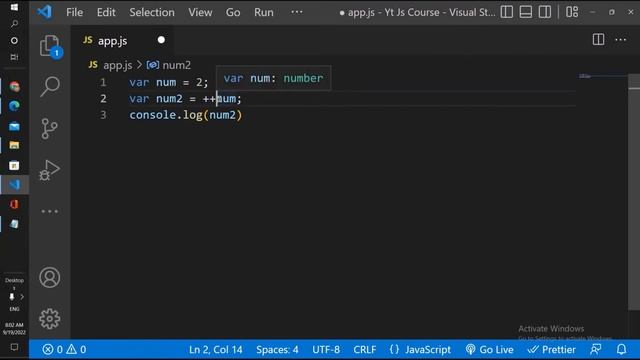The image size is (640, 360).
Task: Open the Source Control view
Action: pyautogui.click(x=50, y=129)
